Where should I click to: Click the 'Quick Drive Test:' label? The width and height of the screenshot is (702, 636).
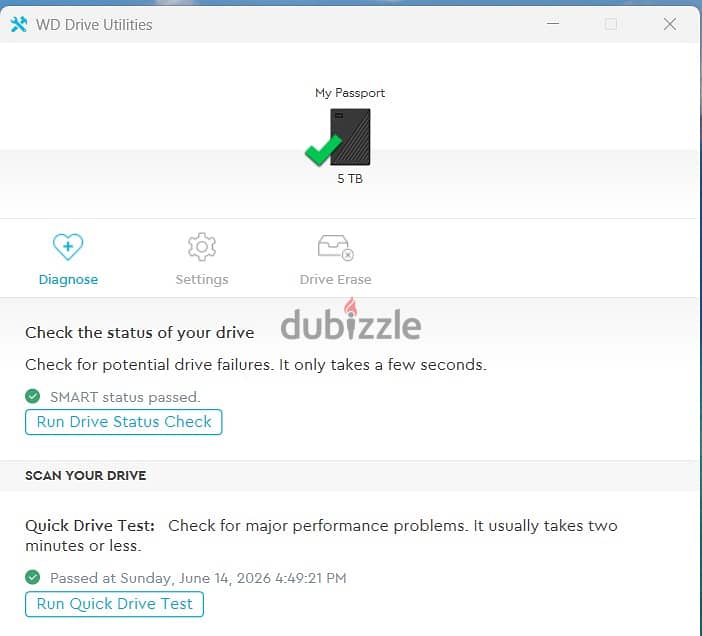click(90, 525)
